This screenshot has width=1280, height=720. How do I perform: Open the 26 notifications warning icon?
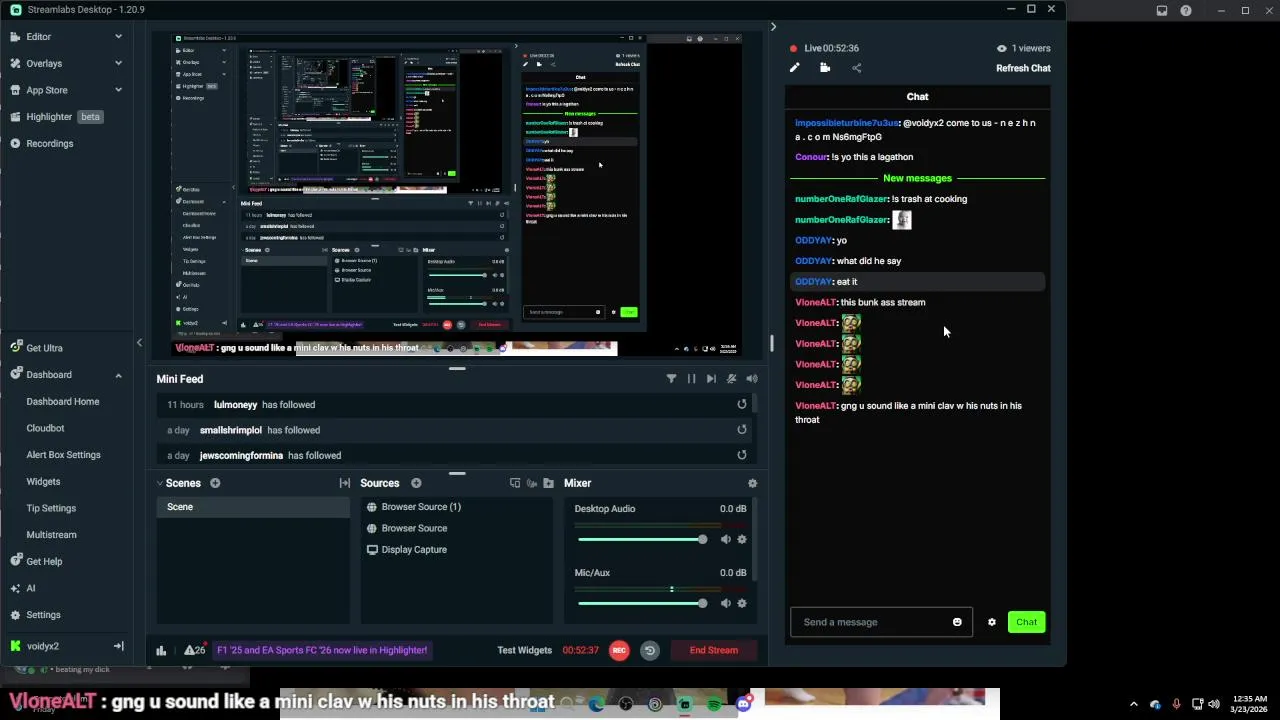(x=195, y=651)
